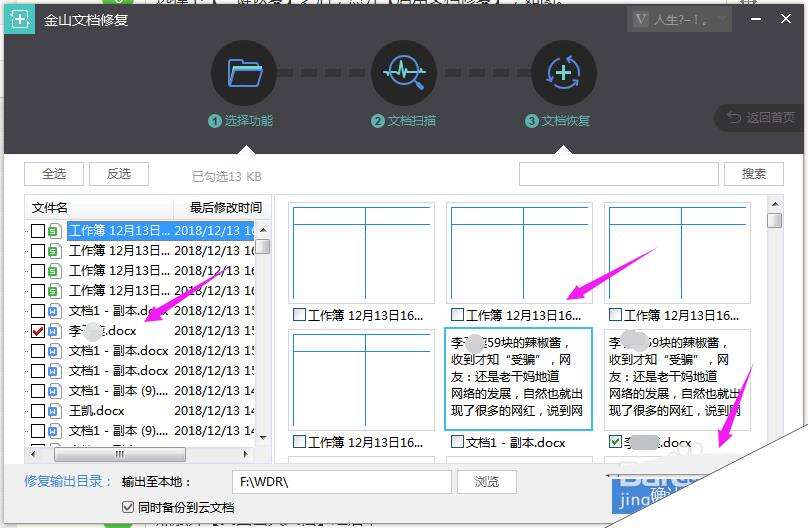Click the output path field F:\WDR\
Image resolution: width=808 pixels, height=528 pixels.
pyautogui.click(x=342, y=482)
